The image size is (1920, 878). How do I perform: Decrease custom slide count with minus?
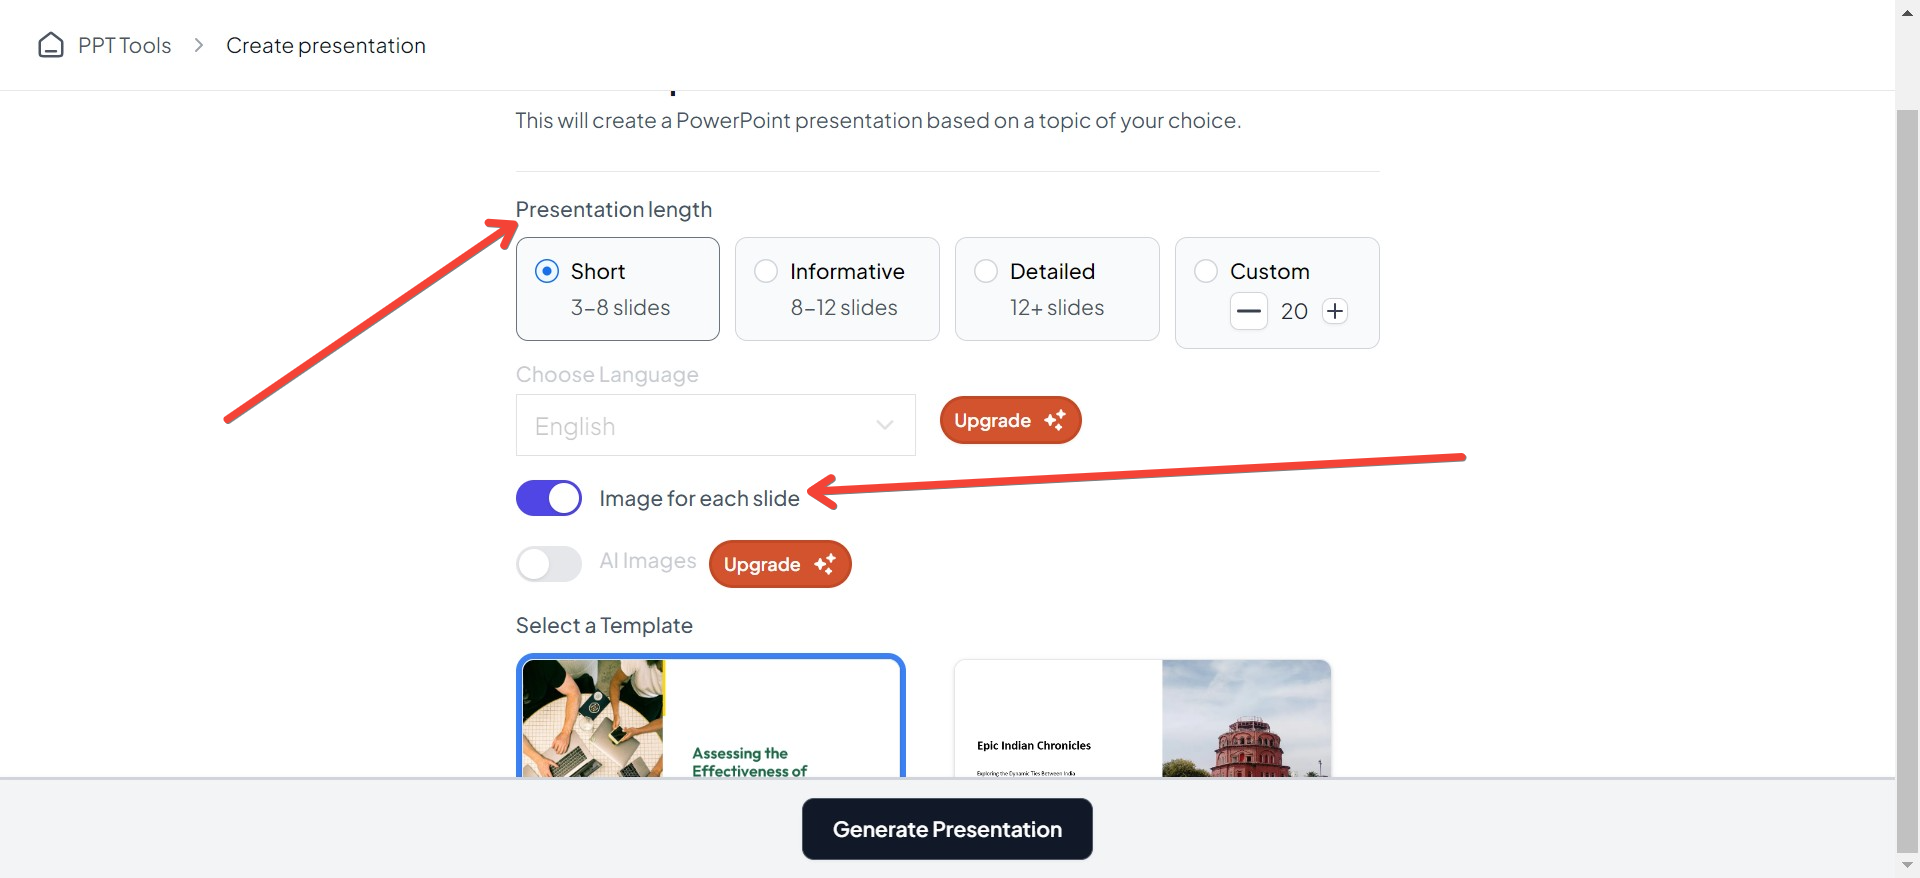[x=1248, y=311]
